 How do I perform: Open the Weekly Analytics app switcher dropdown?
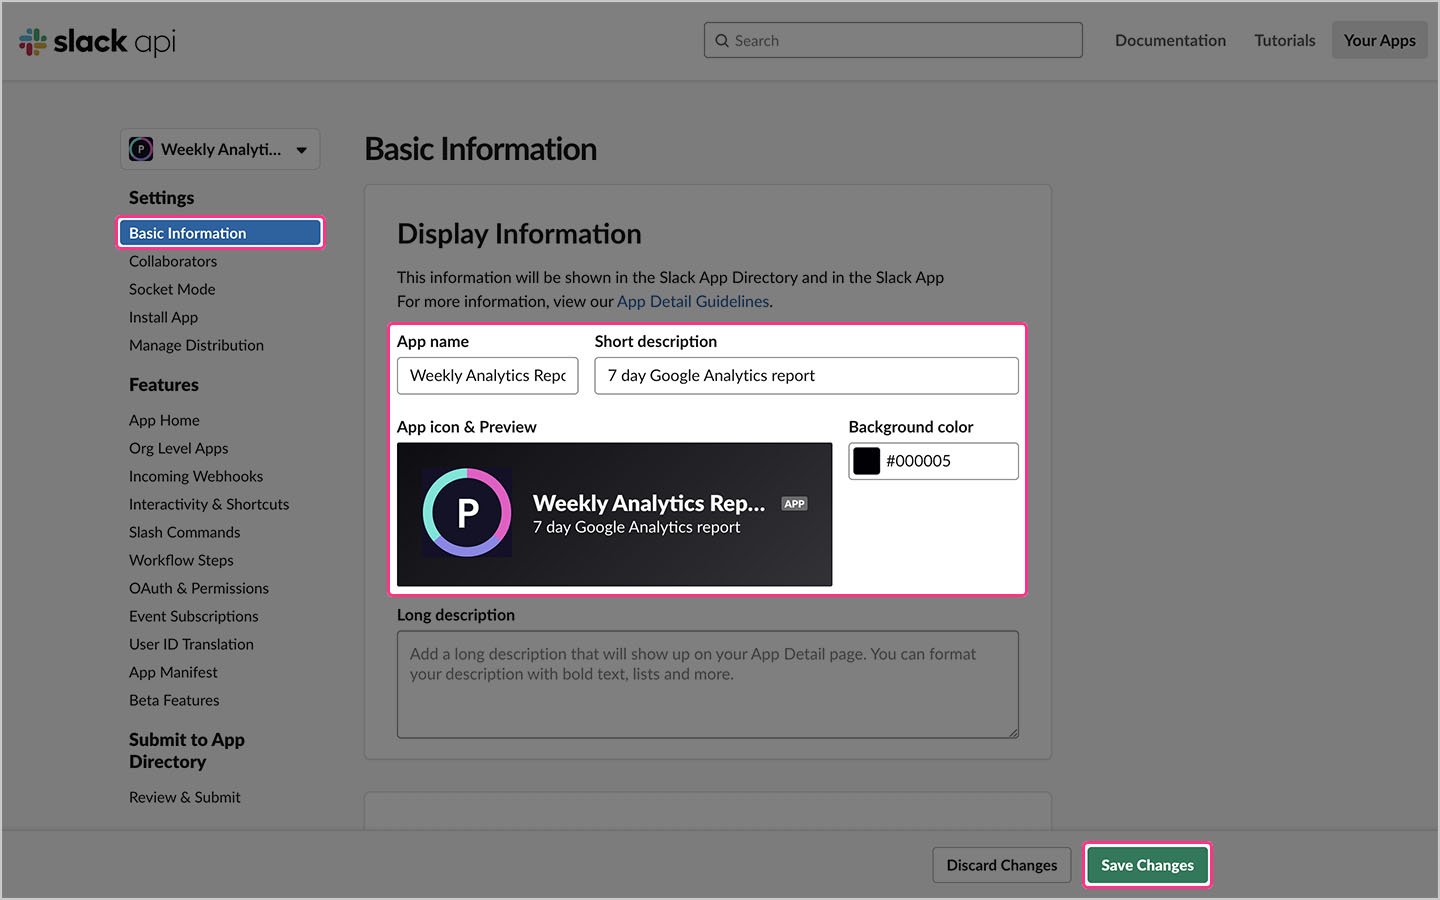coord(220,148)
